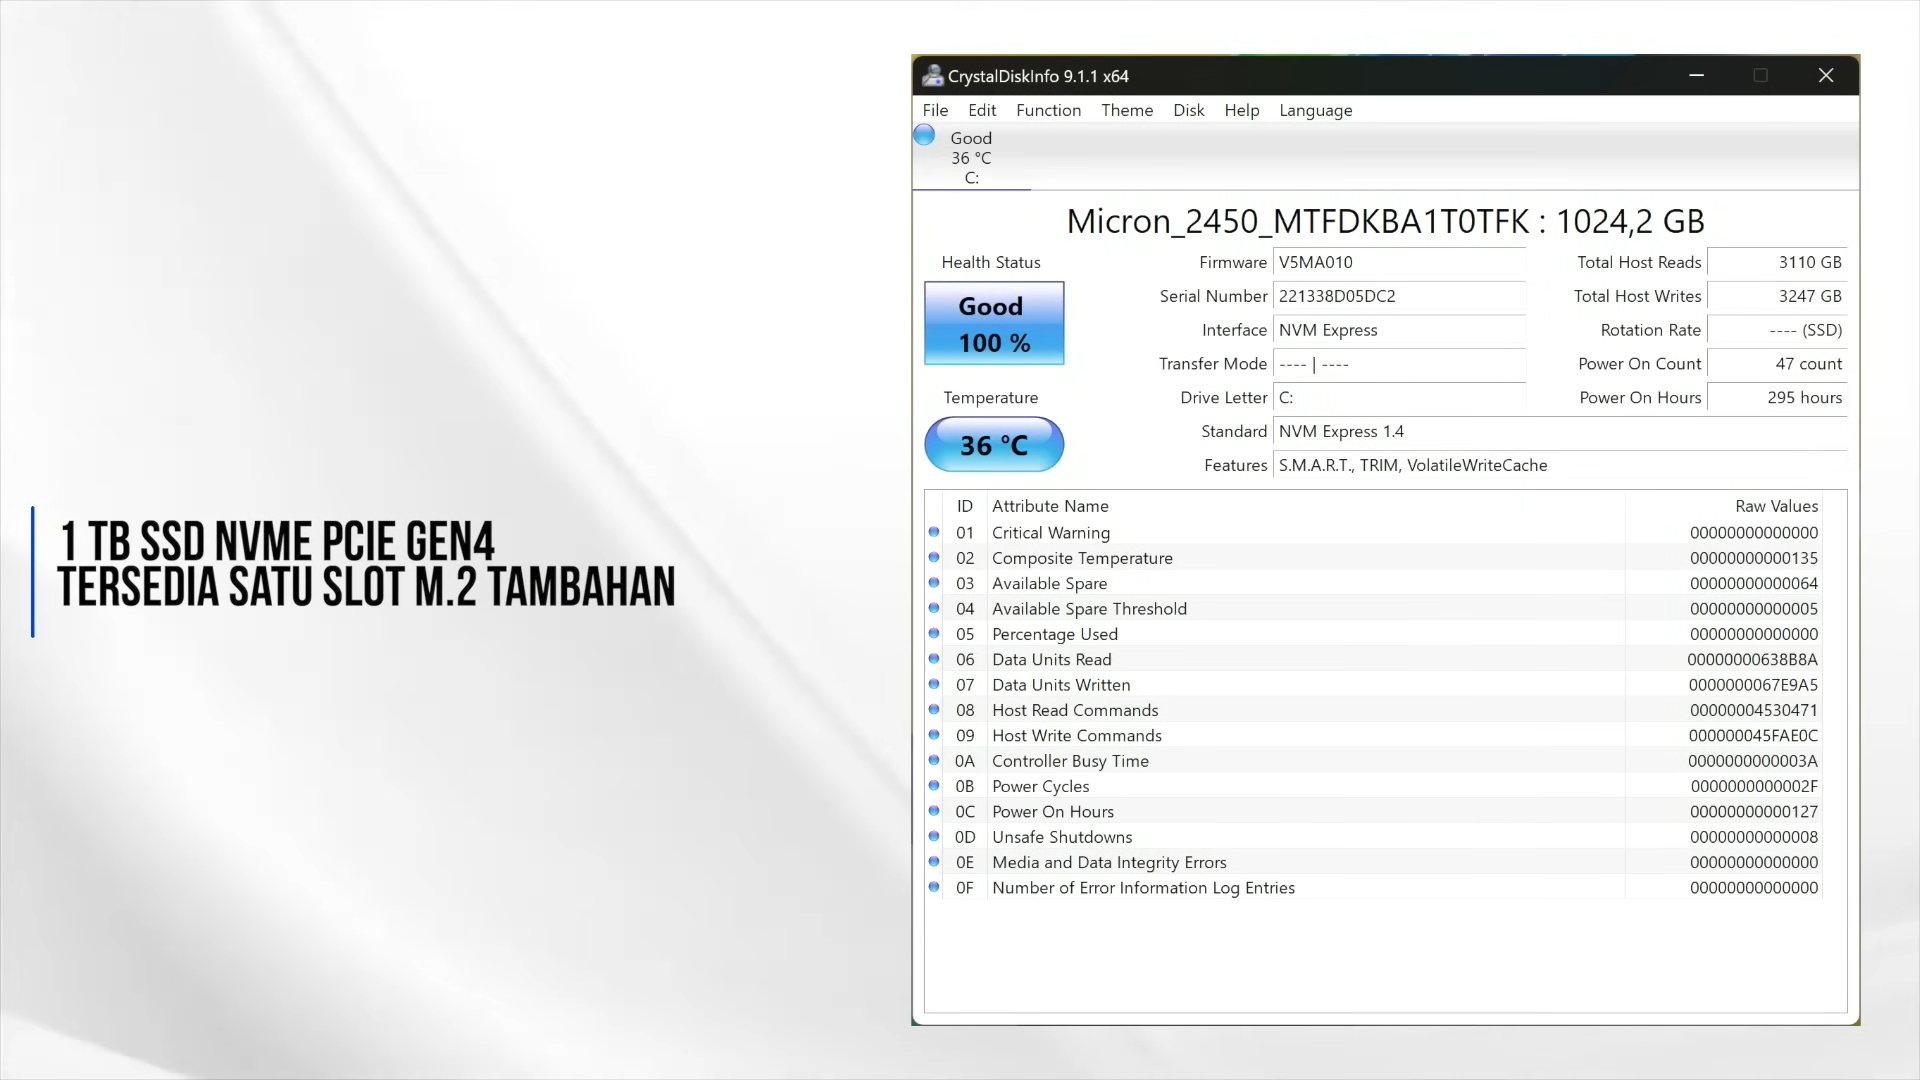Select the Power Cycles attribute name
1920x1080 pixels.
1041,786
